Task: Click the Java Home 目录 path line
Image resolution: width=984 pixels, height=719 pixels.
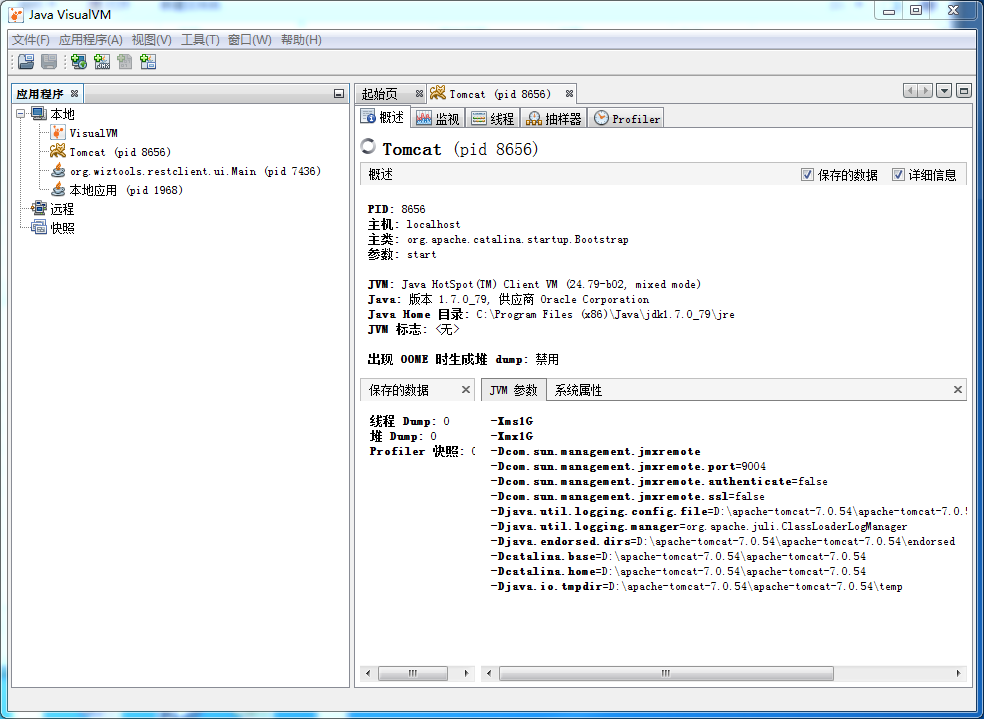Action: 551,314
